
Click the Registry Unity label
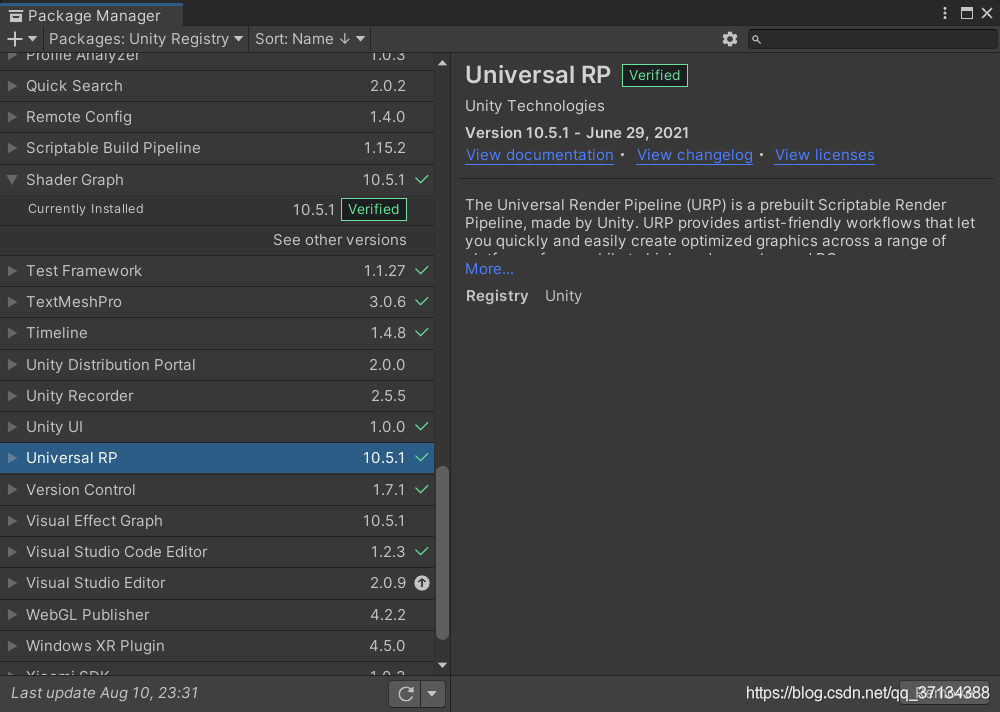(x=524, y=296)
